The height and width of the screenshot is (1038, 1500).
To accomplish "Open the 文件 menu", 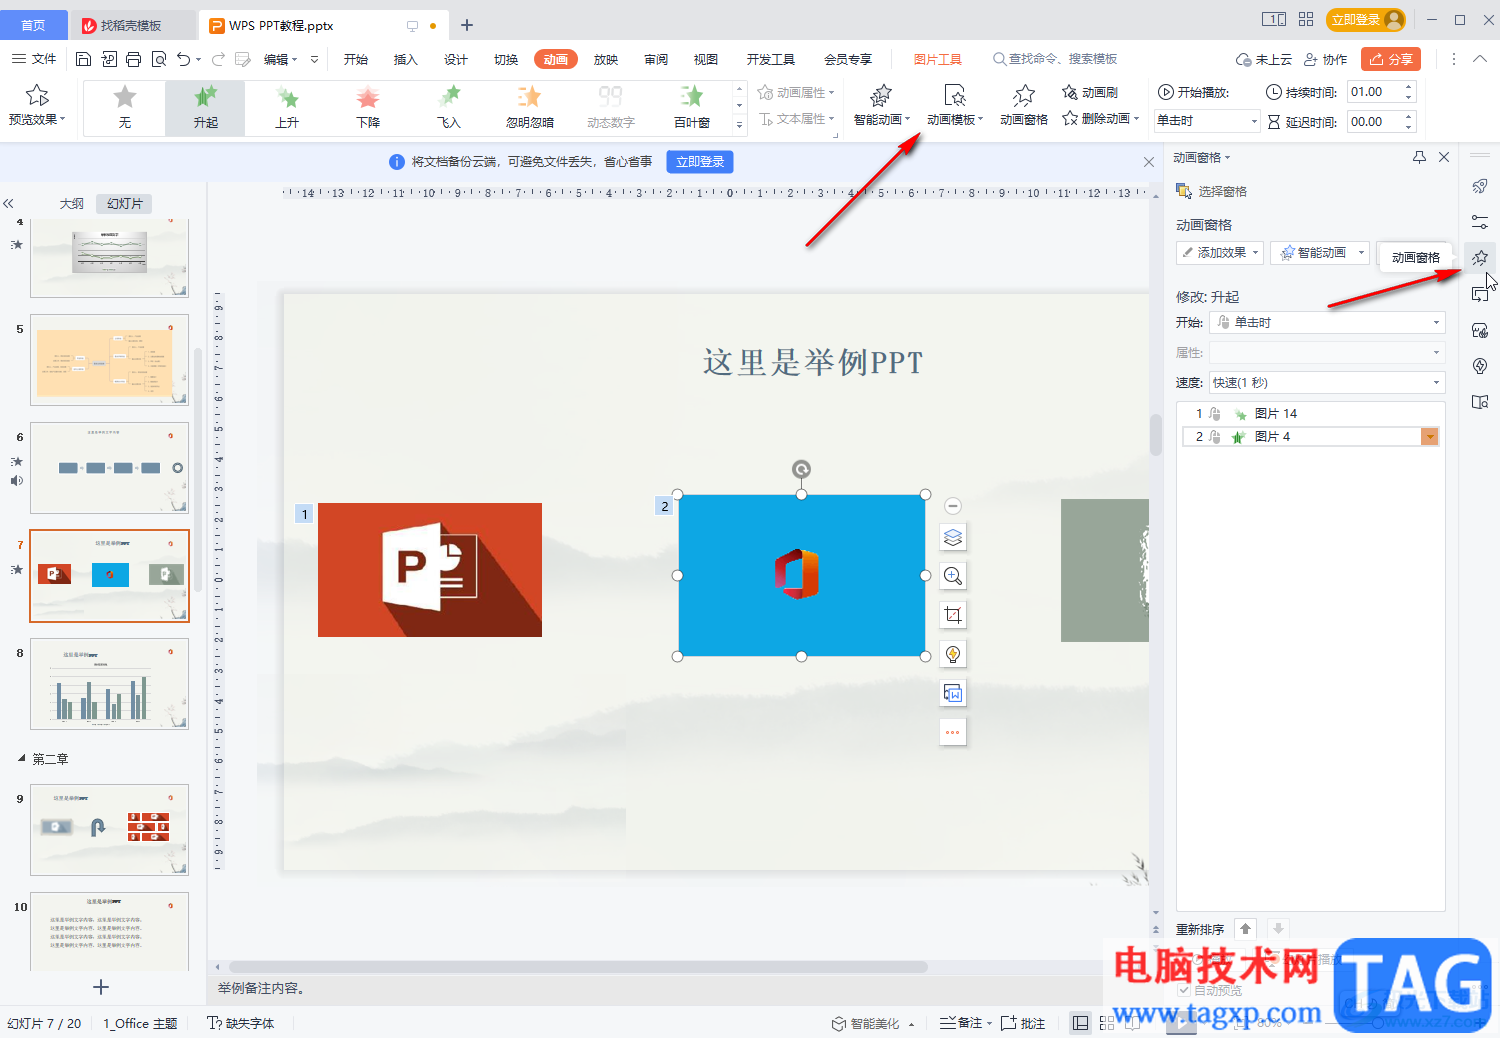I will [34, 59].
